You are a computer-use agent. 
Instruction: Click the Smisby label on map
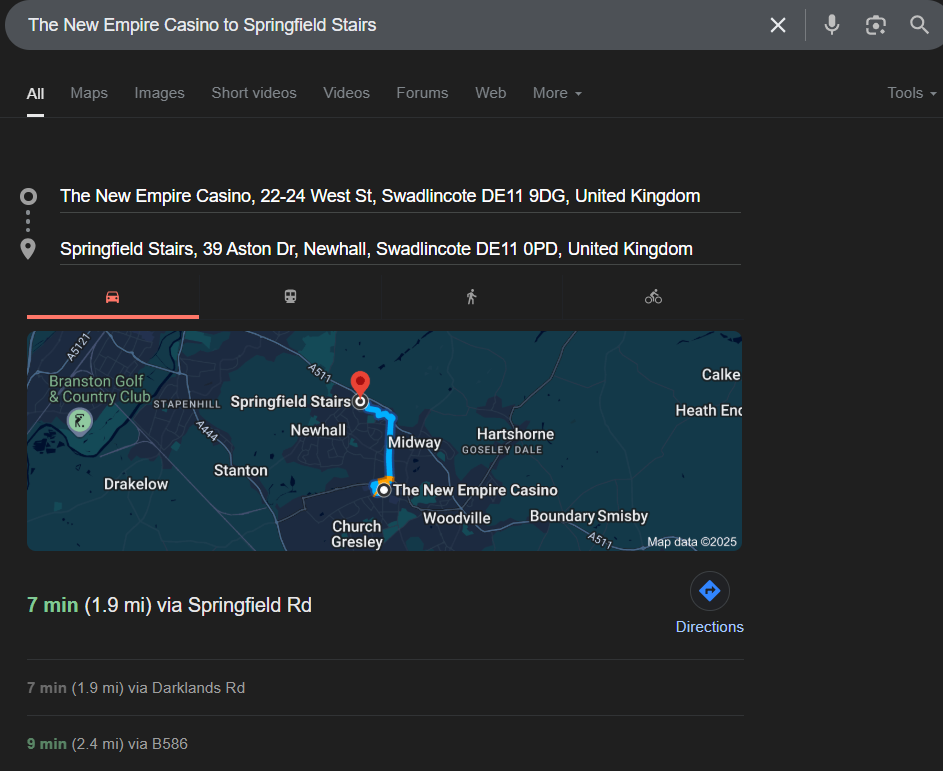[622, 516]
